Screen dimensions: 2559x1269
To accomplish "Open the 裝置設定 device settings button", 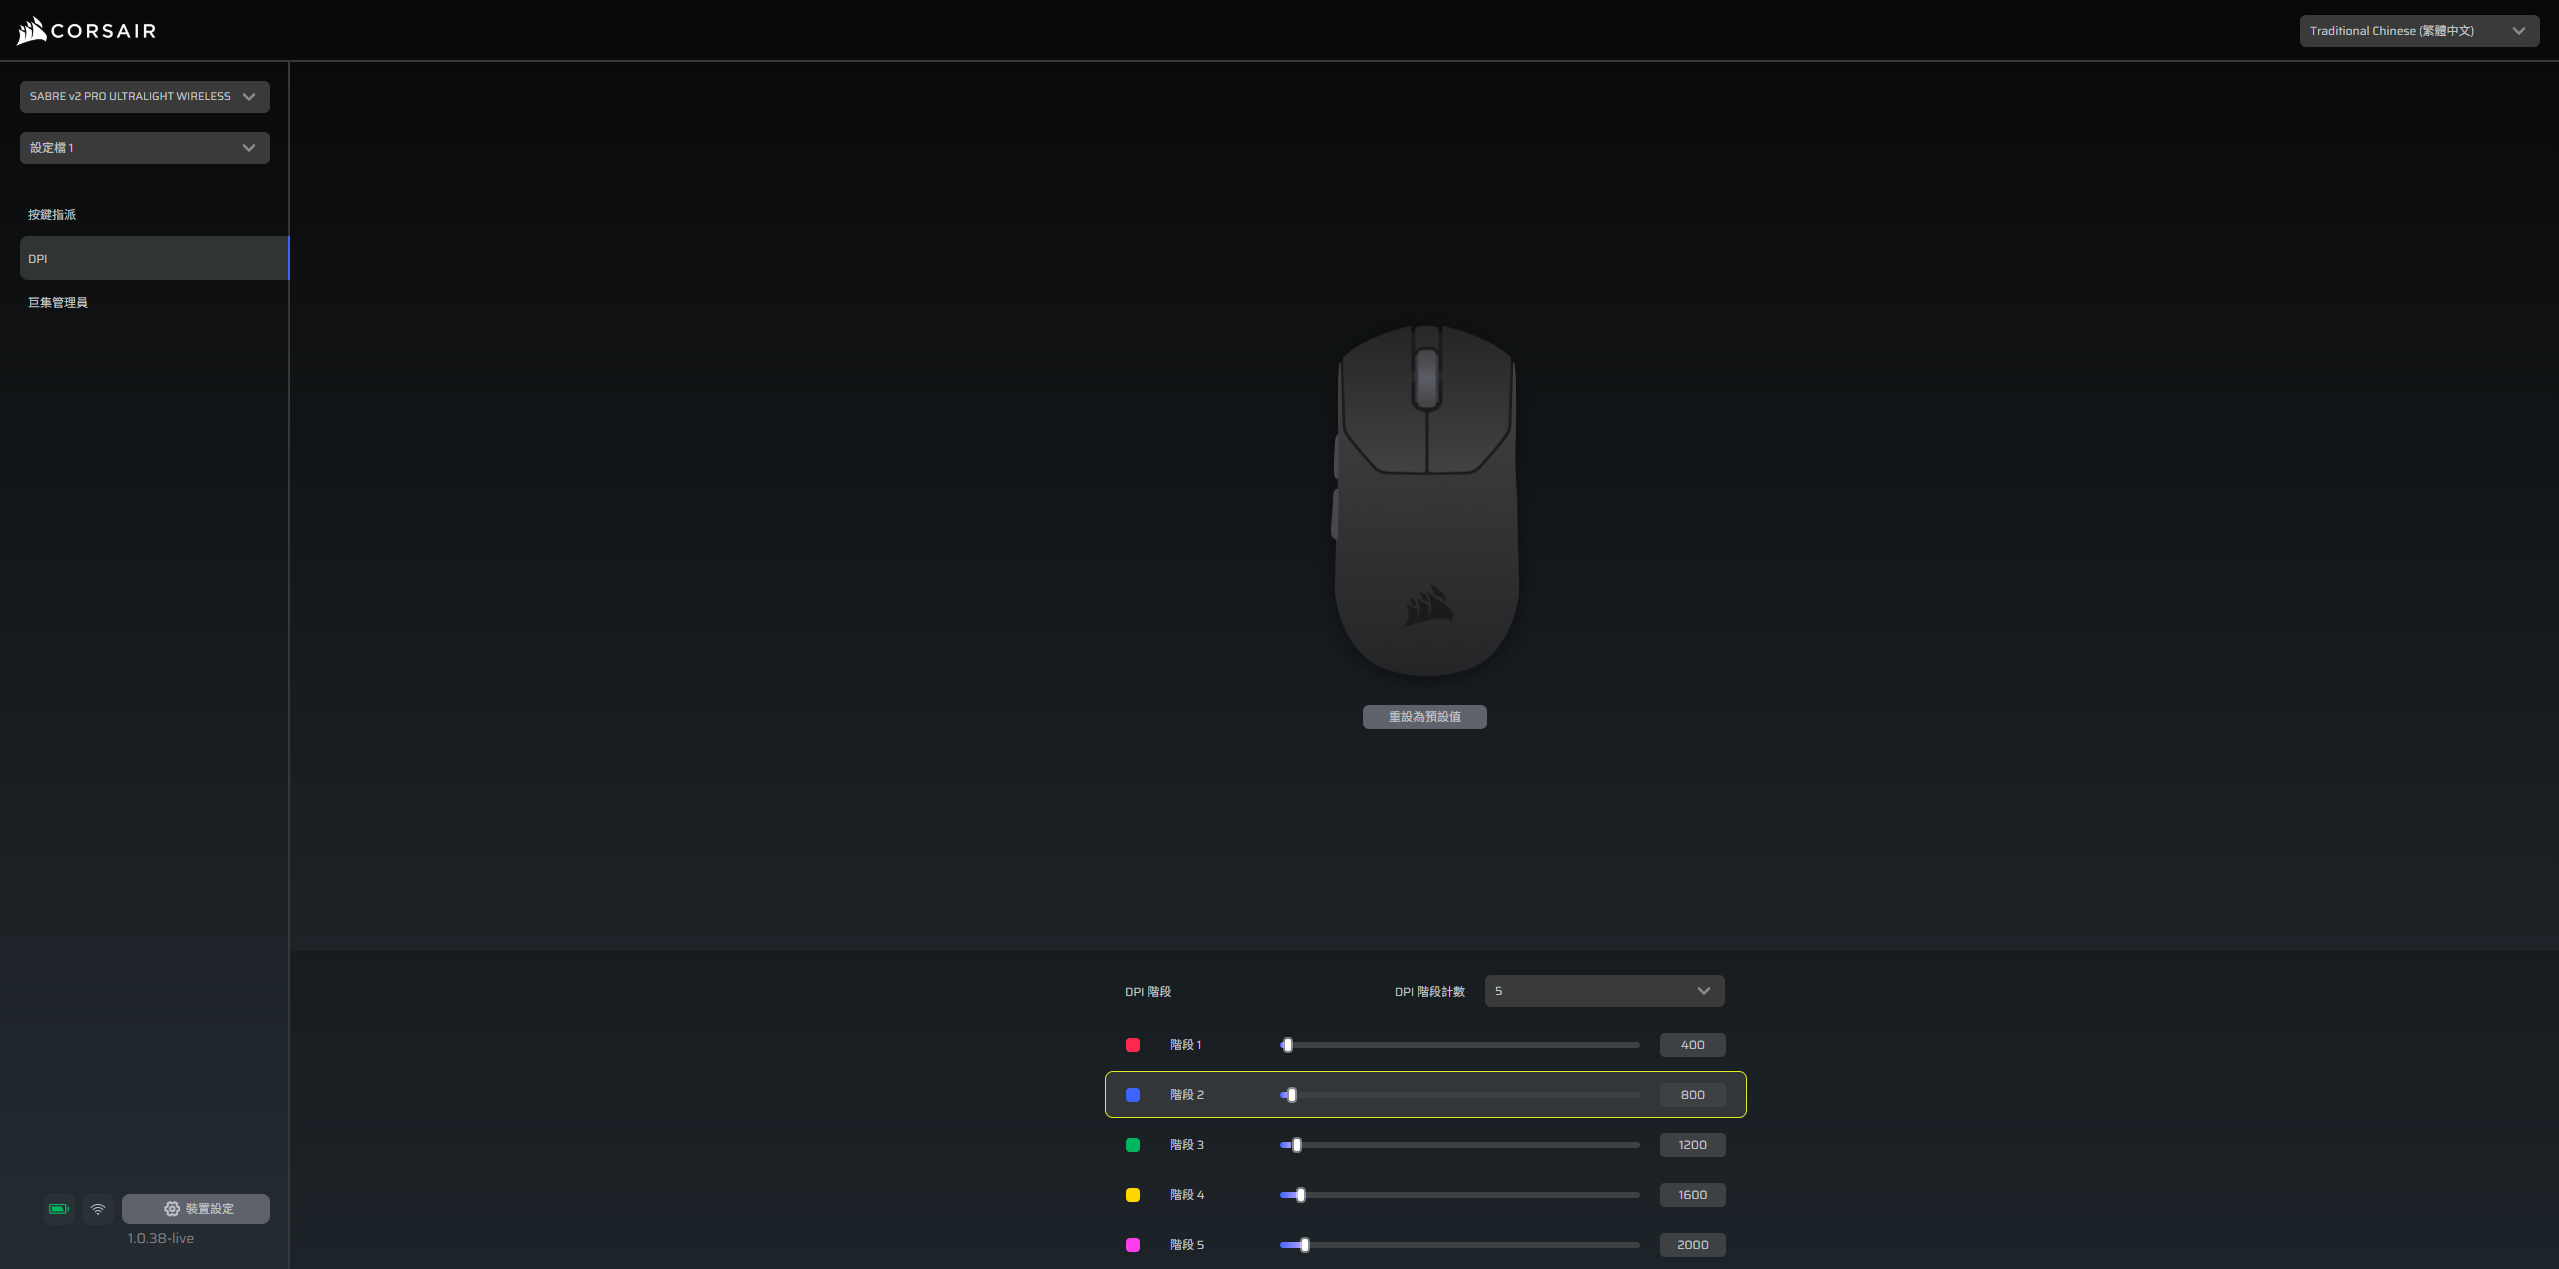I will coord(196,1209).
